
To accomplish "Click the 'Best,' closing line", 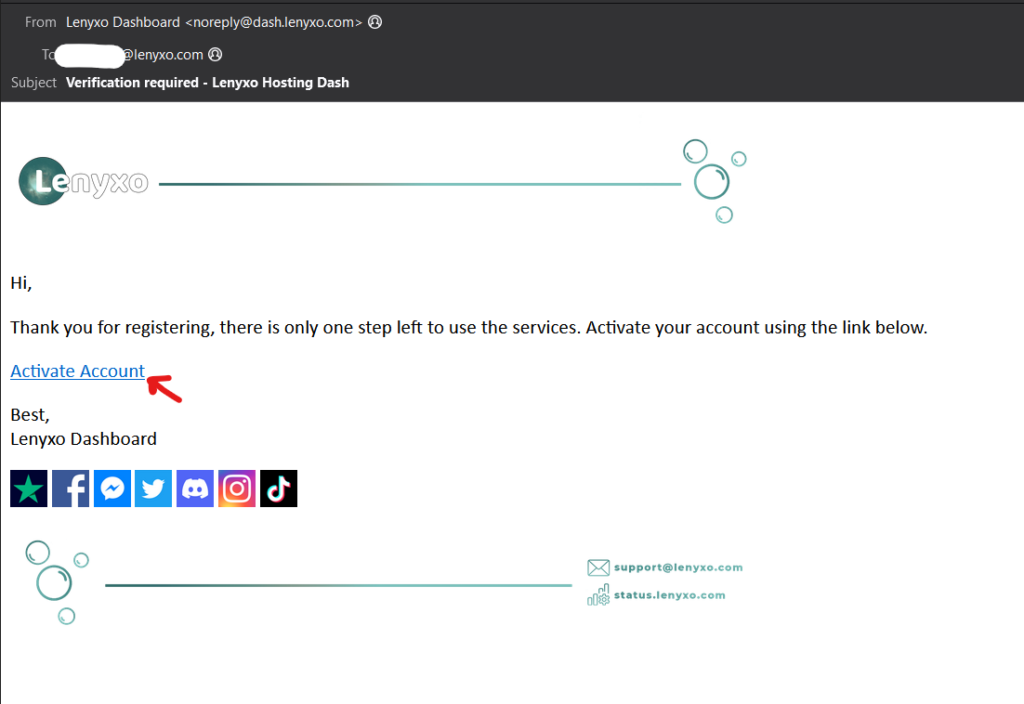I will [x=30, y=415].
